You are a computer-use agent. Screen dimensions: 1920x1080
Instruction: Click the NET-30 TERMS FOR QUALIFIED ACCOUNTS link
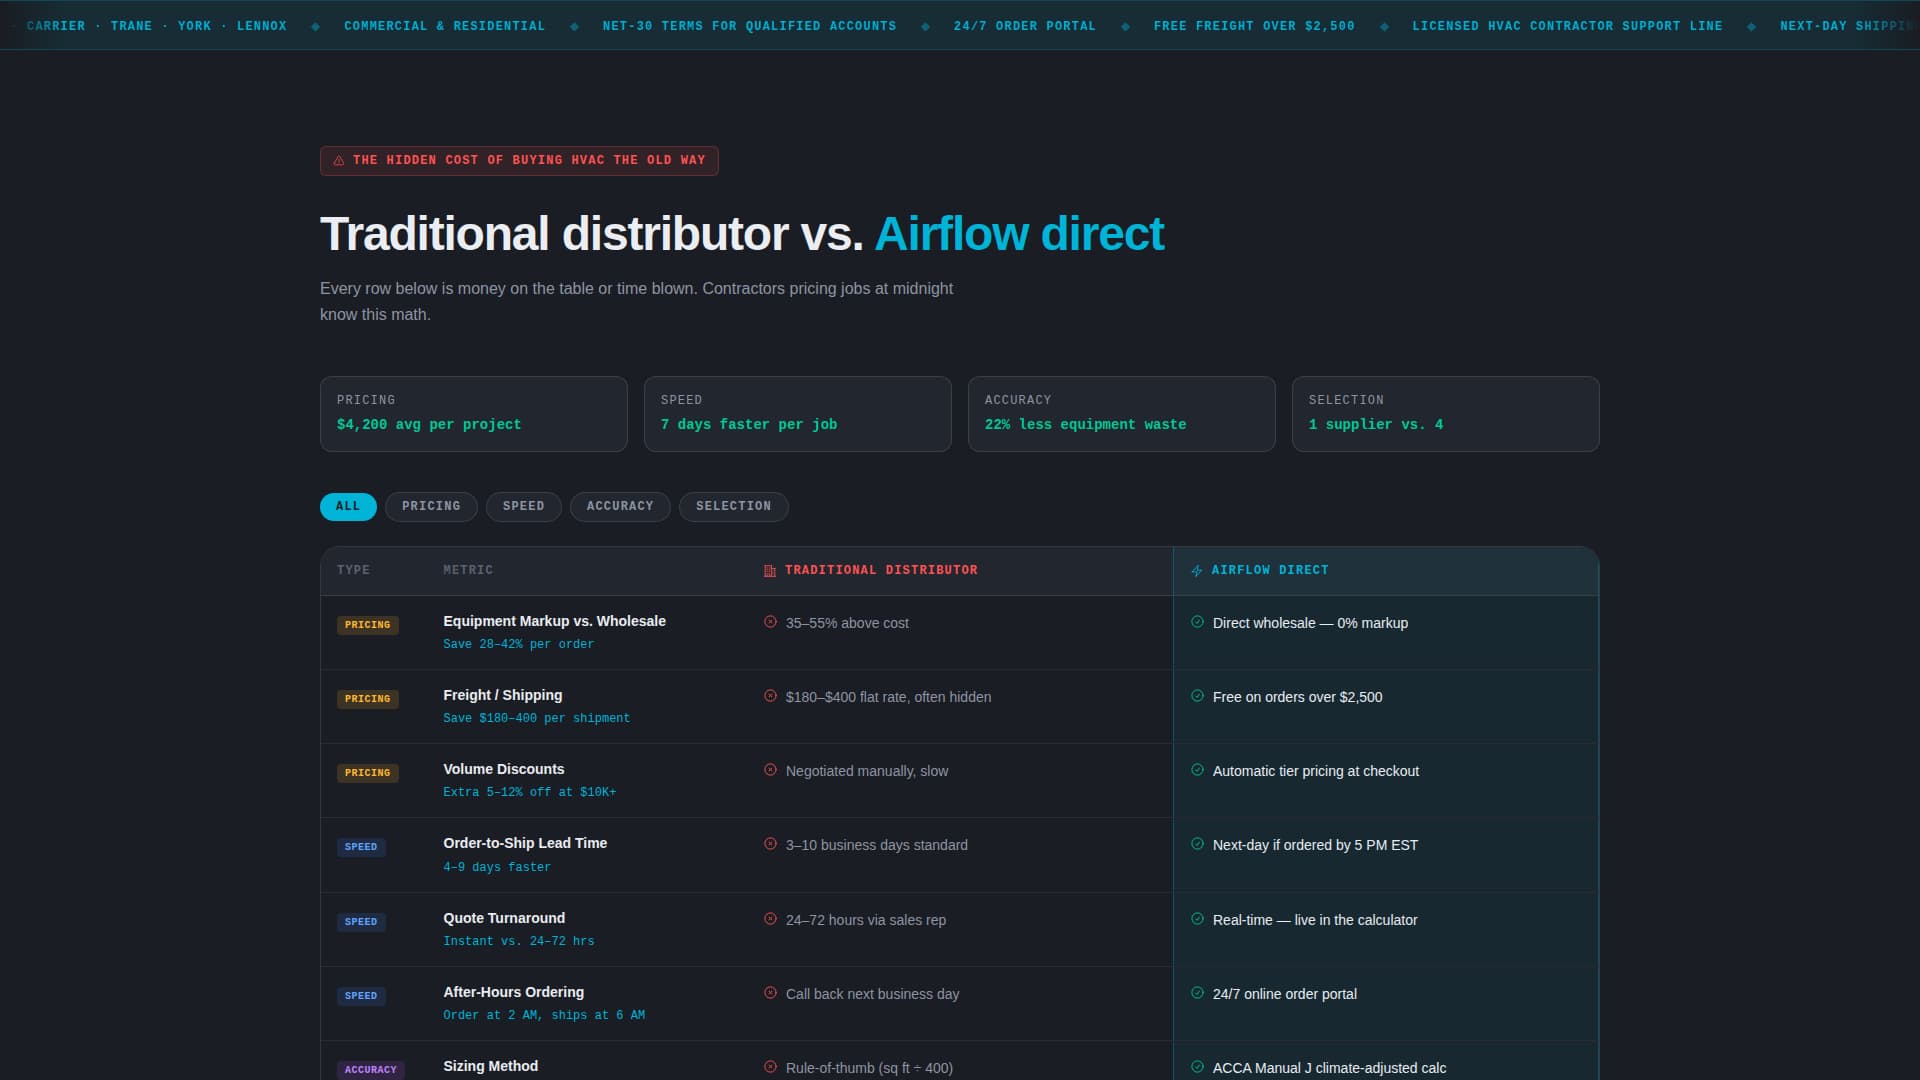(748, 26)
